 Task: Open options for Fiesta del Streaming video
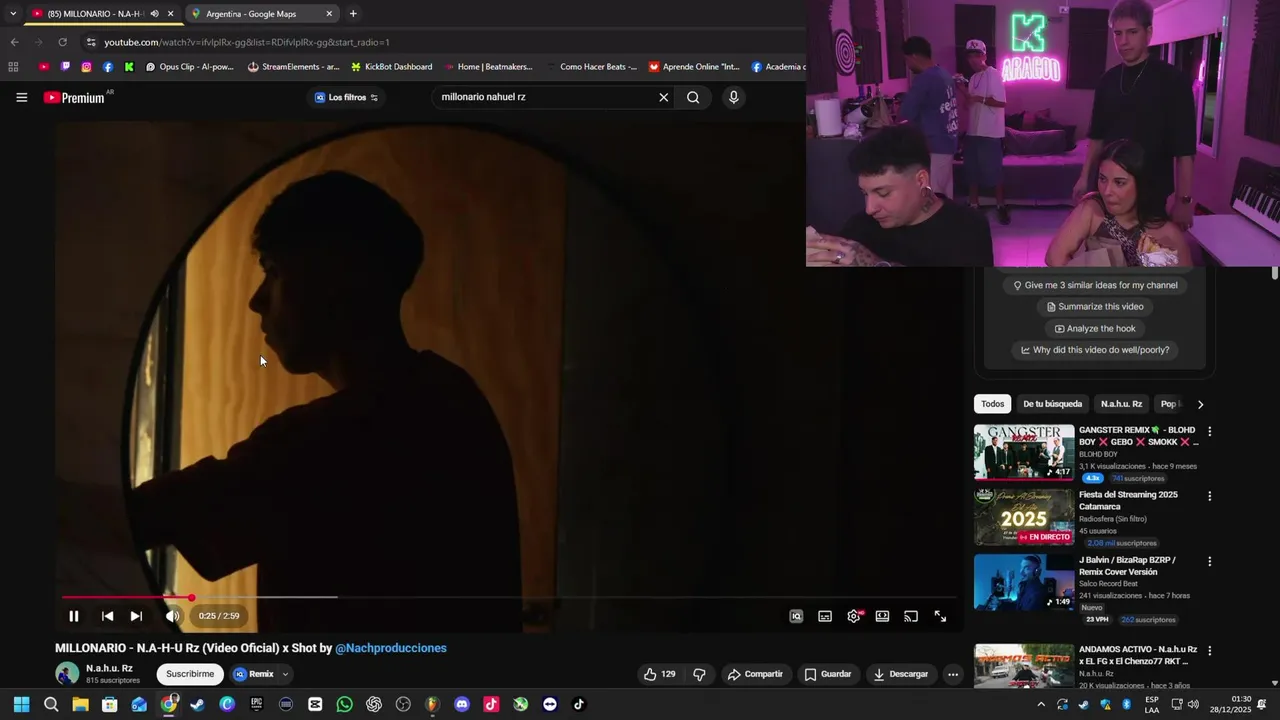(1209, 496)
